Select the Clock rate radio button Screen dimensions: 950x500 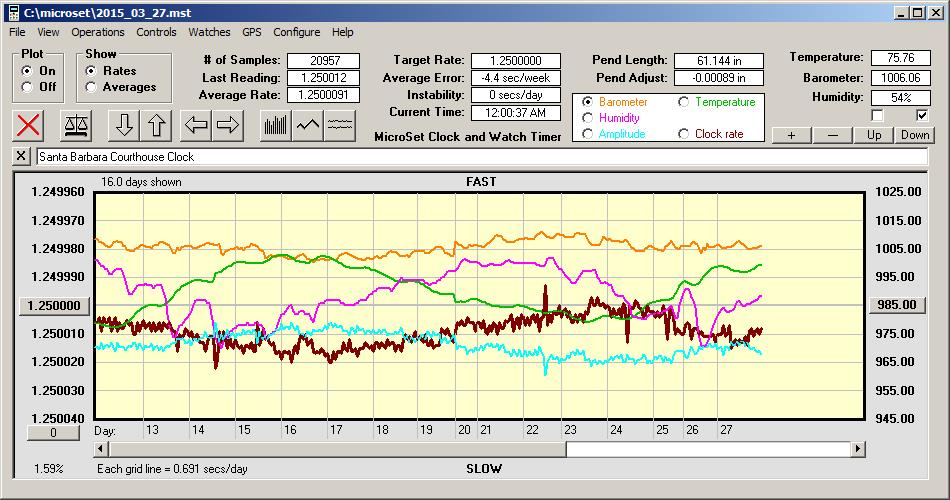(x=683, y=134)
